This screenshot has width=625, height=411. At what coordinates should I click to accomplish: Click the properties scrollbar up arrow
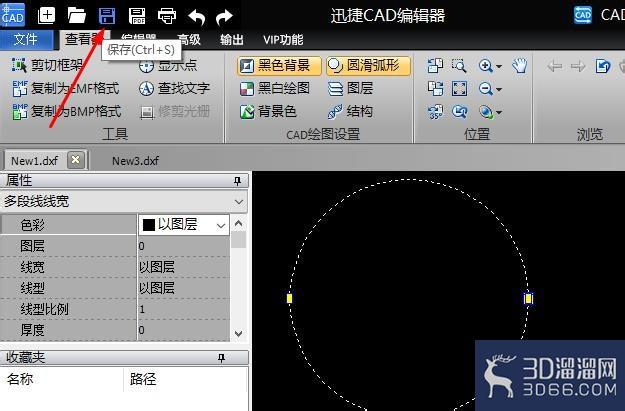[x=238, y=223]
